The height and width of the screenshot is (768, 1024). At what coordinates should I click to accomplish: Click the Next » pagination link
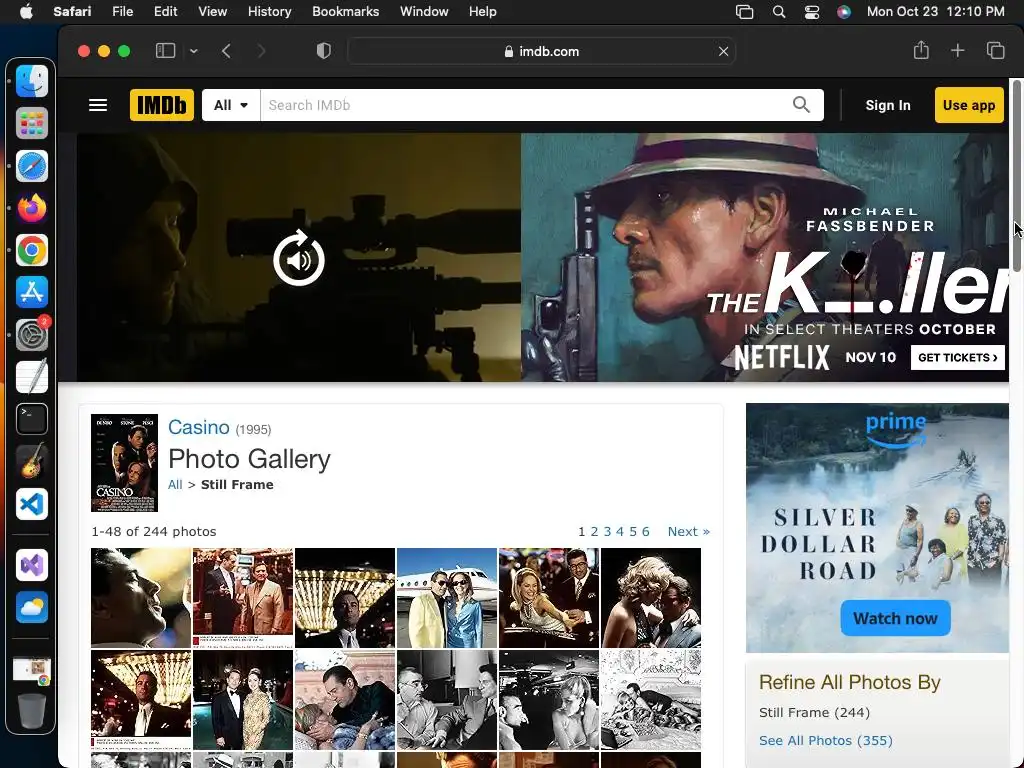pyautogui.click(x=688, y=532)
